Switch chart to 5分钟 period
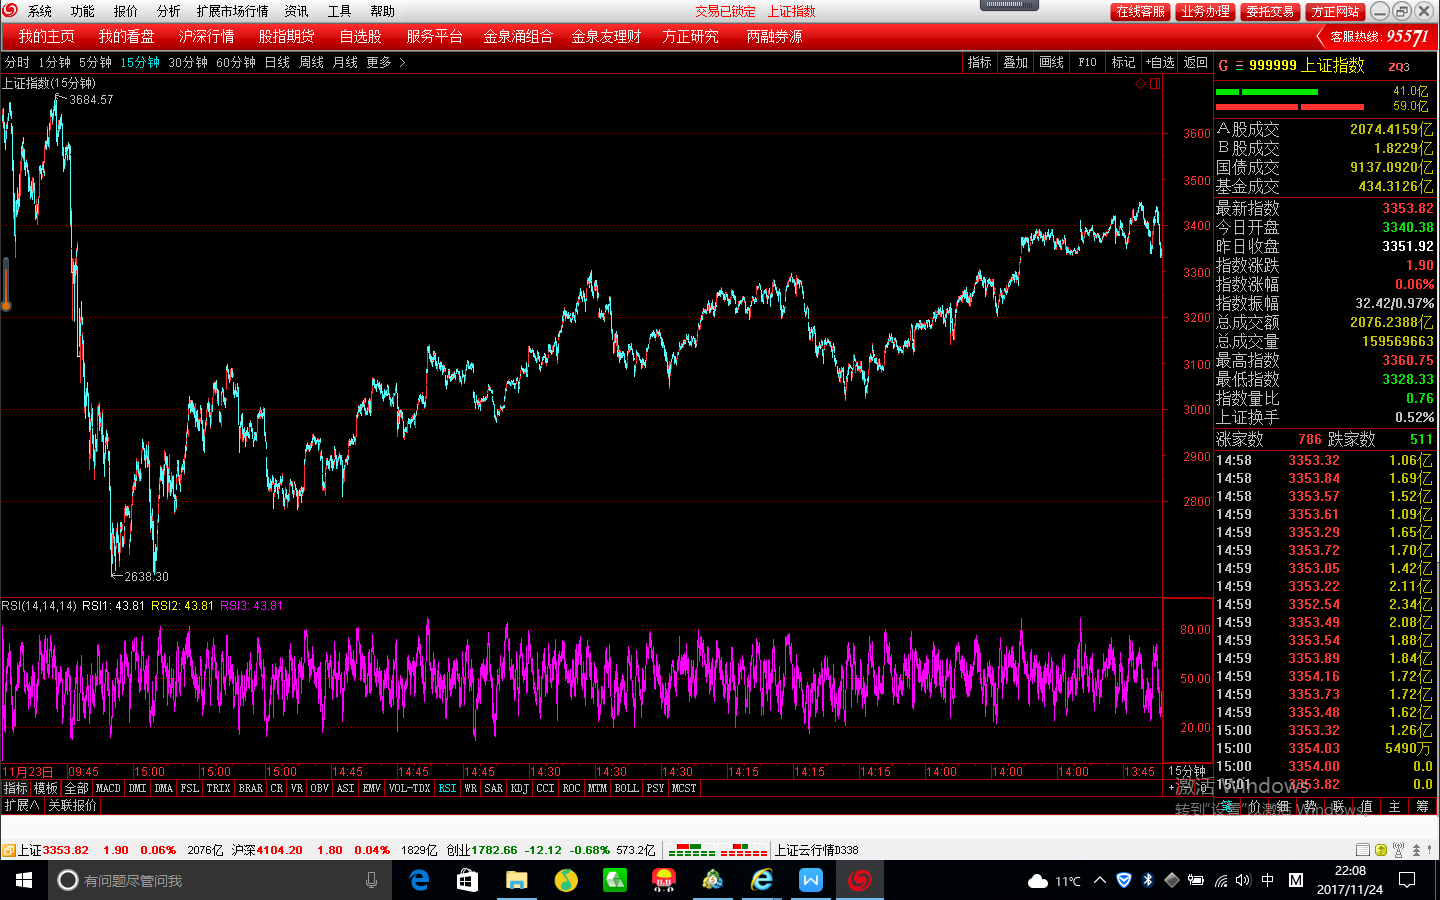This screenshot has width=1440, height=900. coord(95,63)
